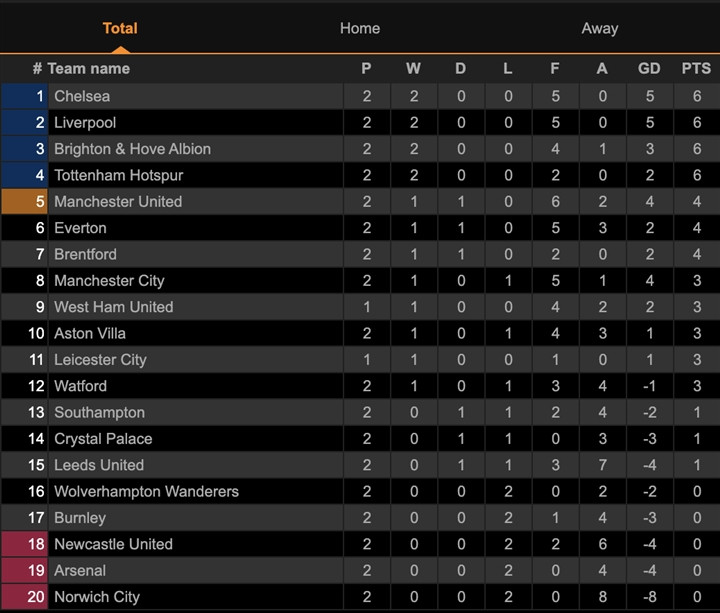This screenshot has width=720, height=613.
Task: Open Wolverhampton Wanderers team link
Action: click(146, 491)
